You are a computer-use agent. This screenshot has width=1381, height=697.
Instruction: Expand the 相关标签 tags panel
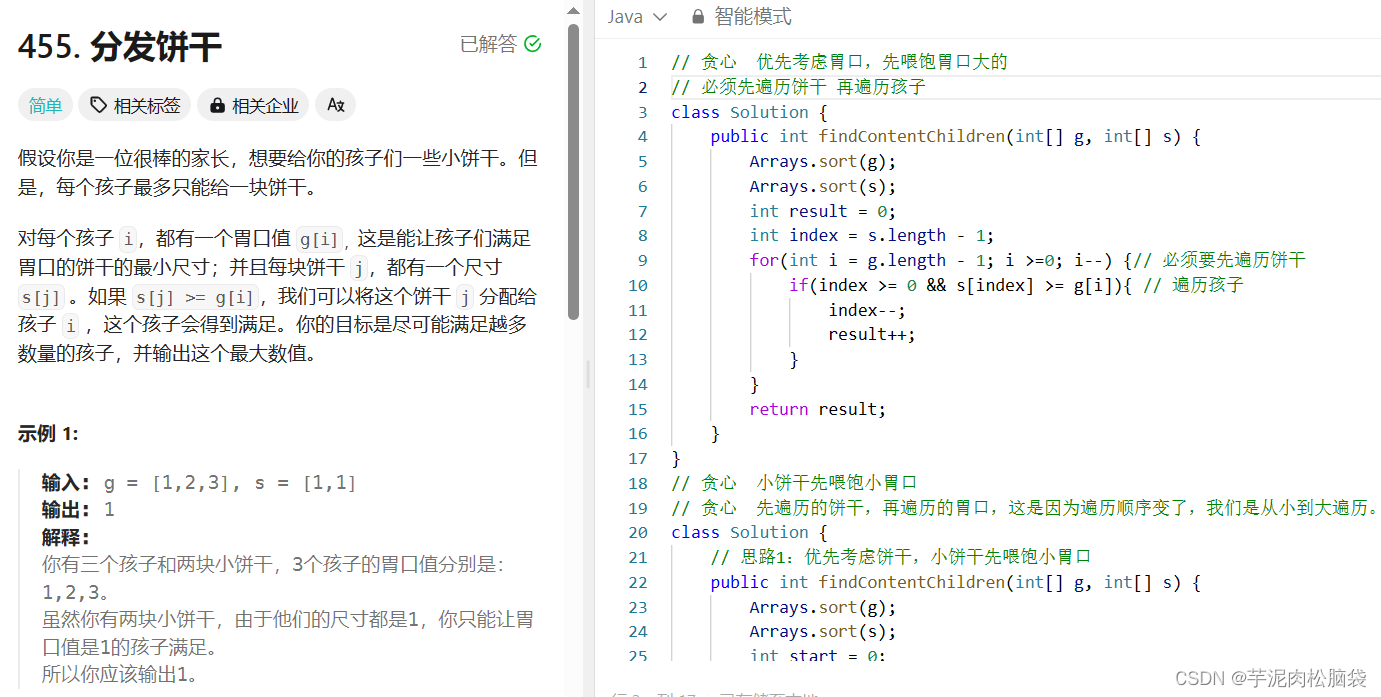tap(134, 105)
